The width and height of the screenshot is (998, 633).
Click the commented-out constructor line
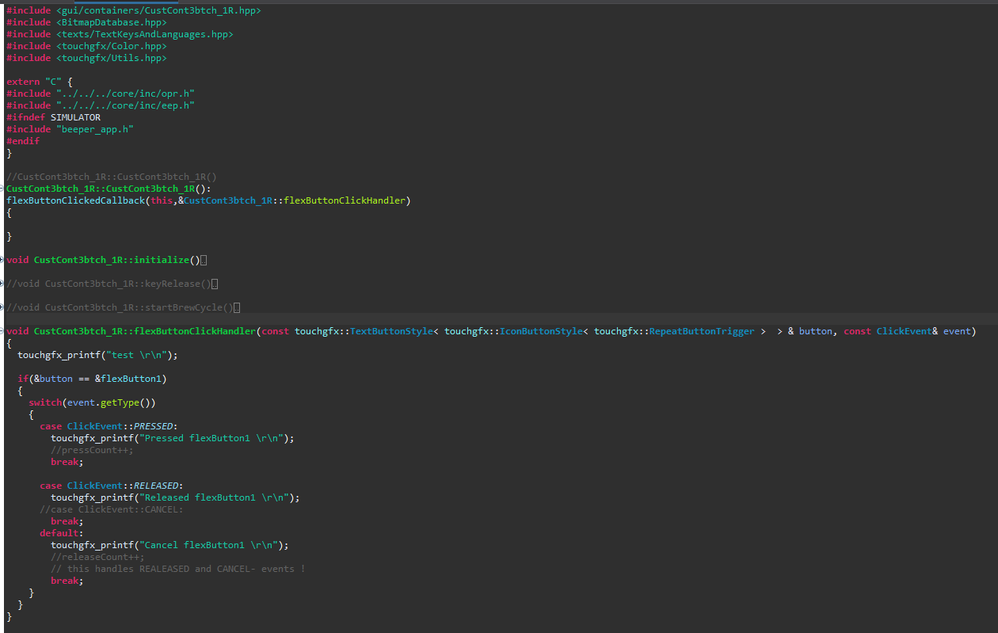click(111, 177)
